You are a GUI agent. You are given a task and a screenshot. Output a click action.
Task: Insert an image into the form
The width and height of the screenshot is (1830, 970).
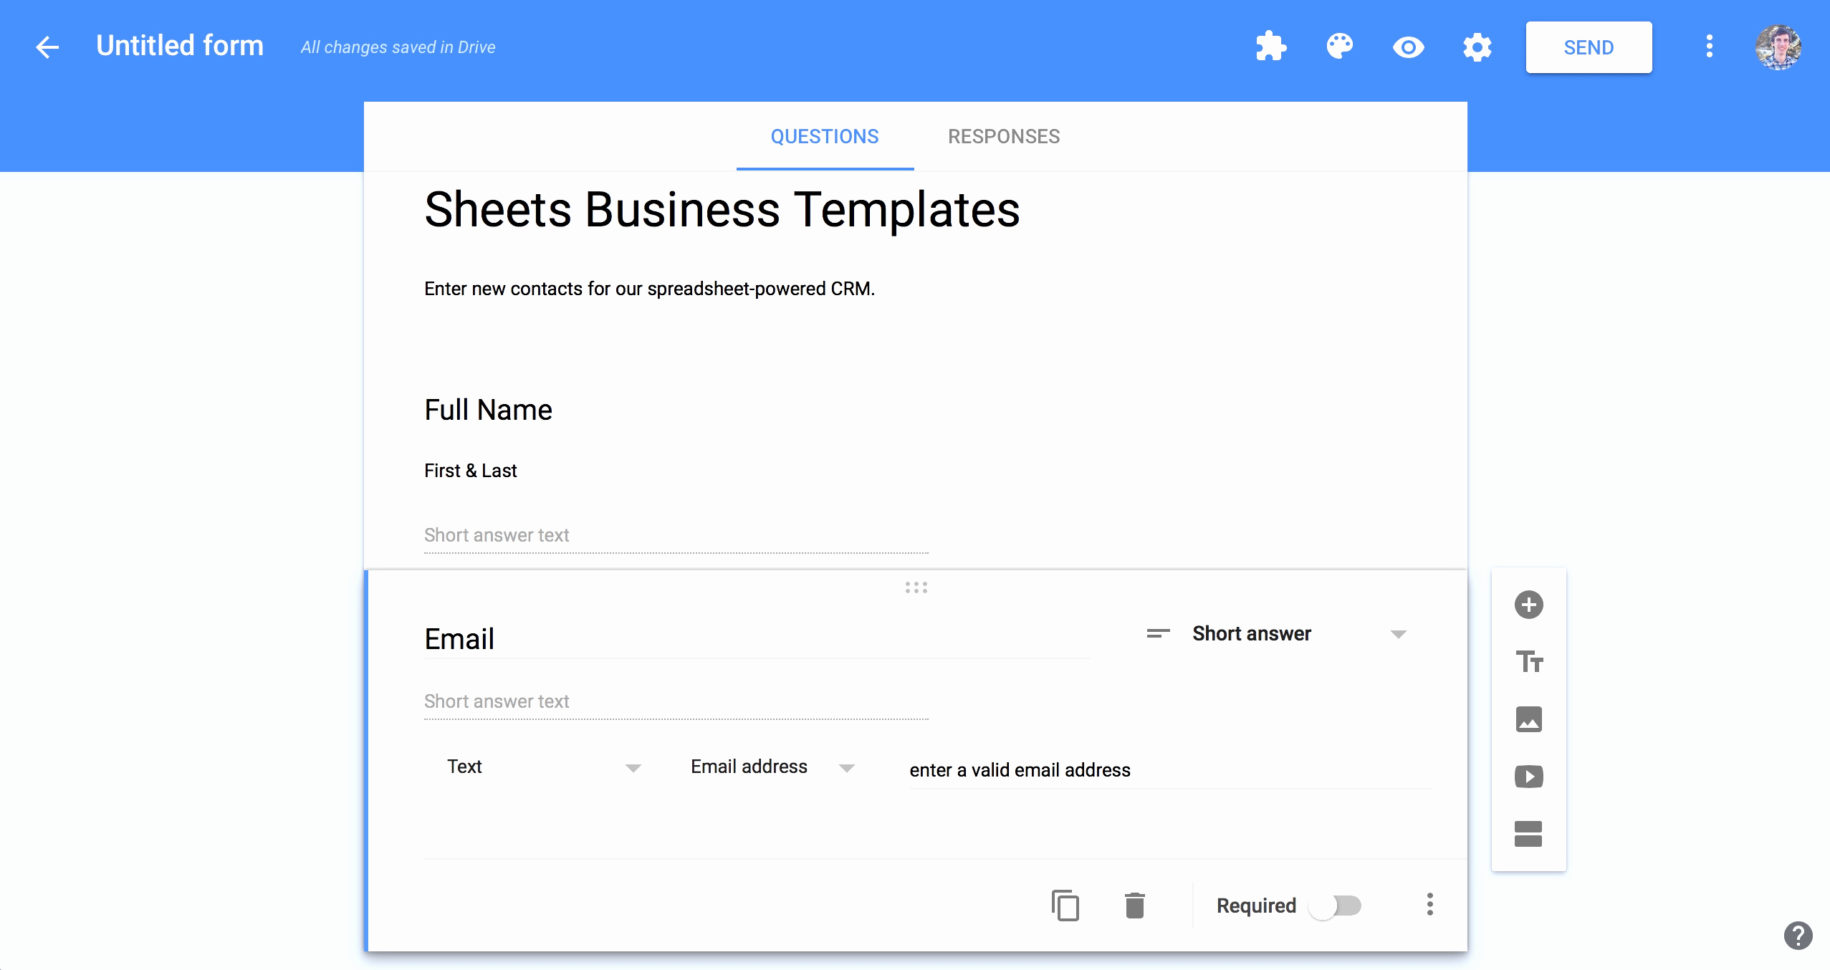(1528, 719)
